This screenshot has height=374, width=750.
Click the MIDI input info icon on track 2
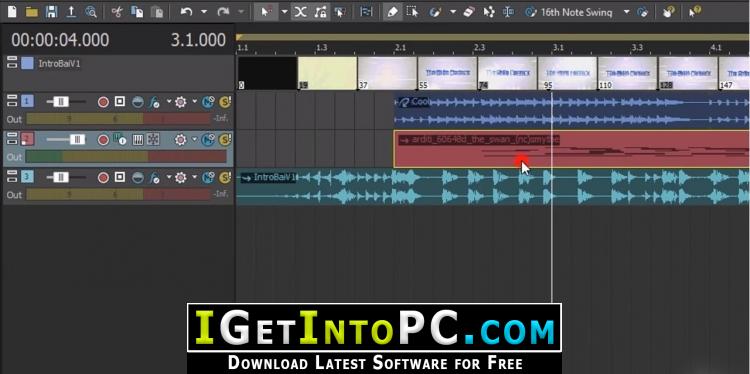coord(120,140)
